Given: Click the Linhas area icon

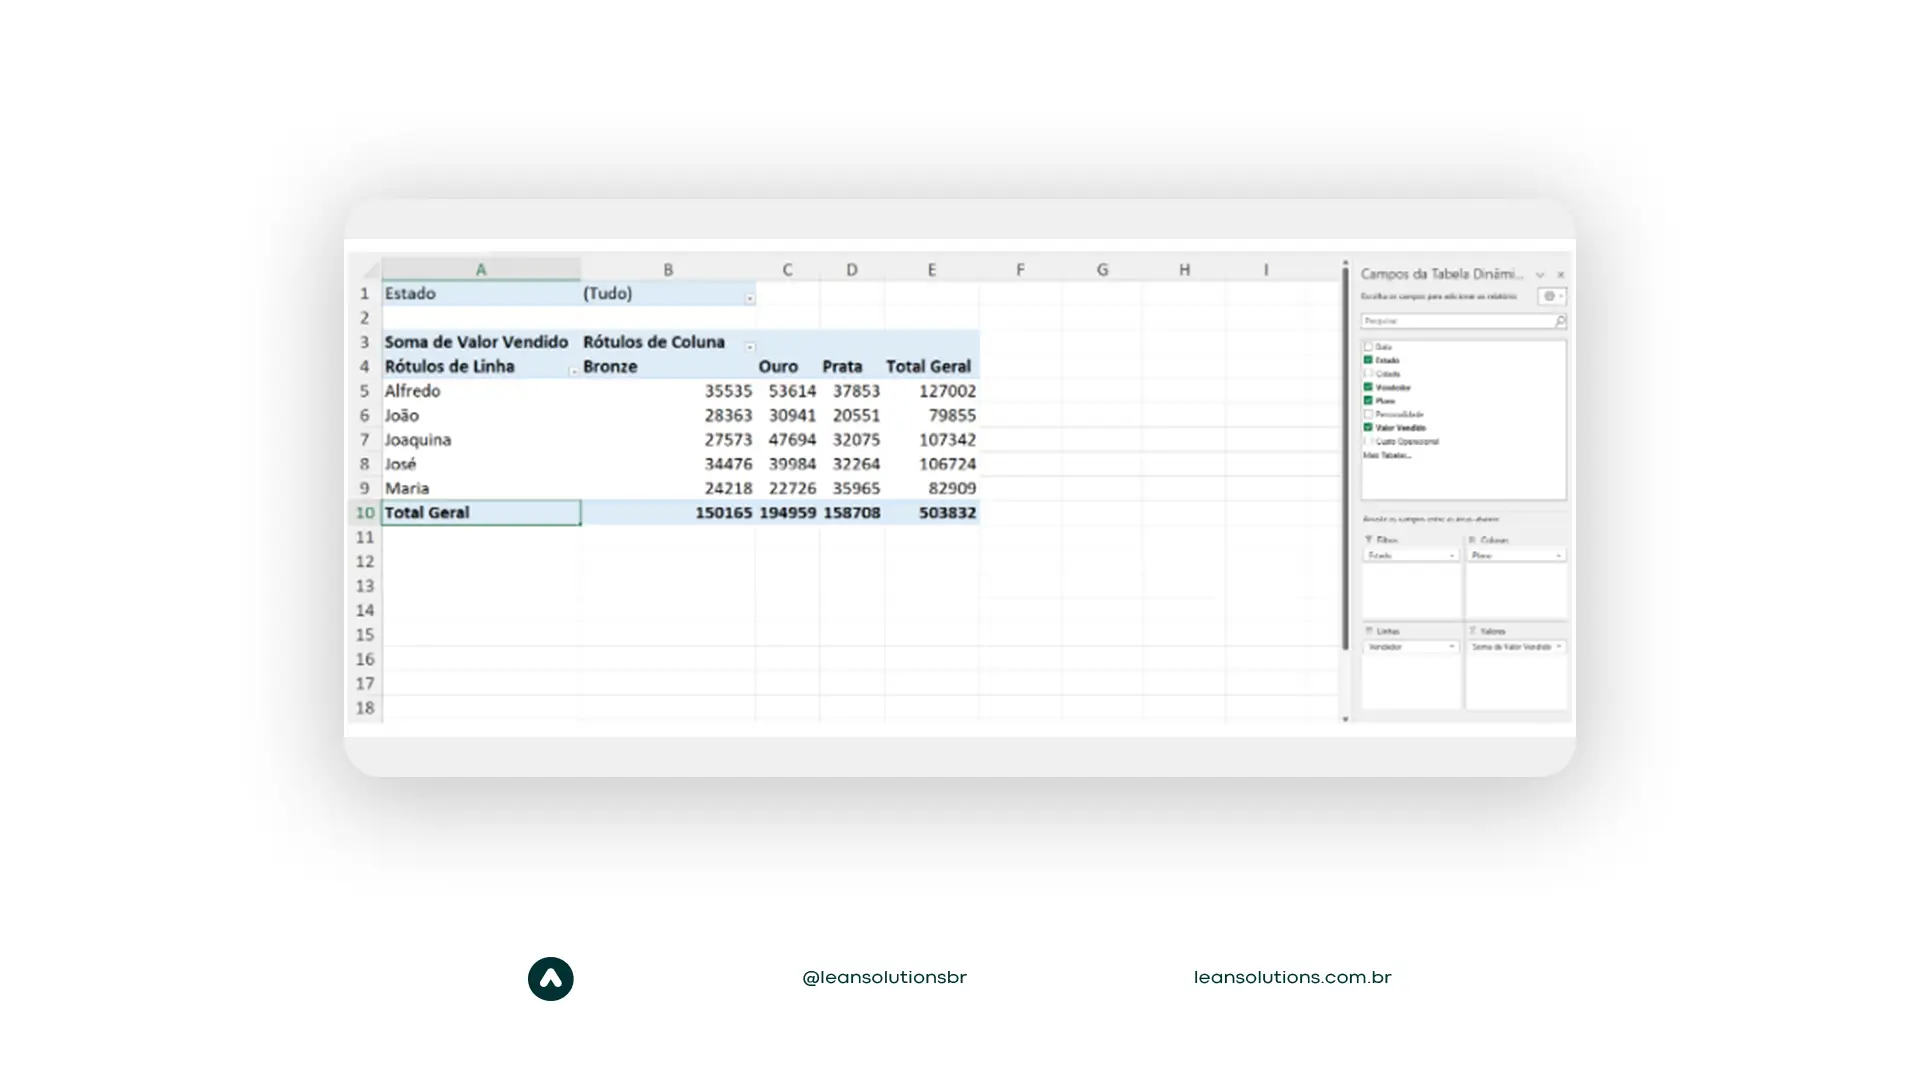Looking at the screenshot, I should [1369, 631].
